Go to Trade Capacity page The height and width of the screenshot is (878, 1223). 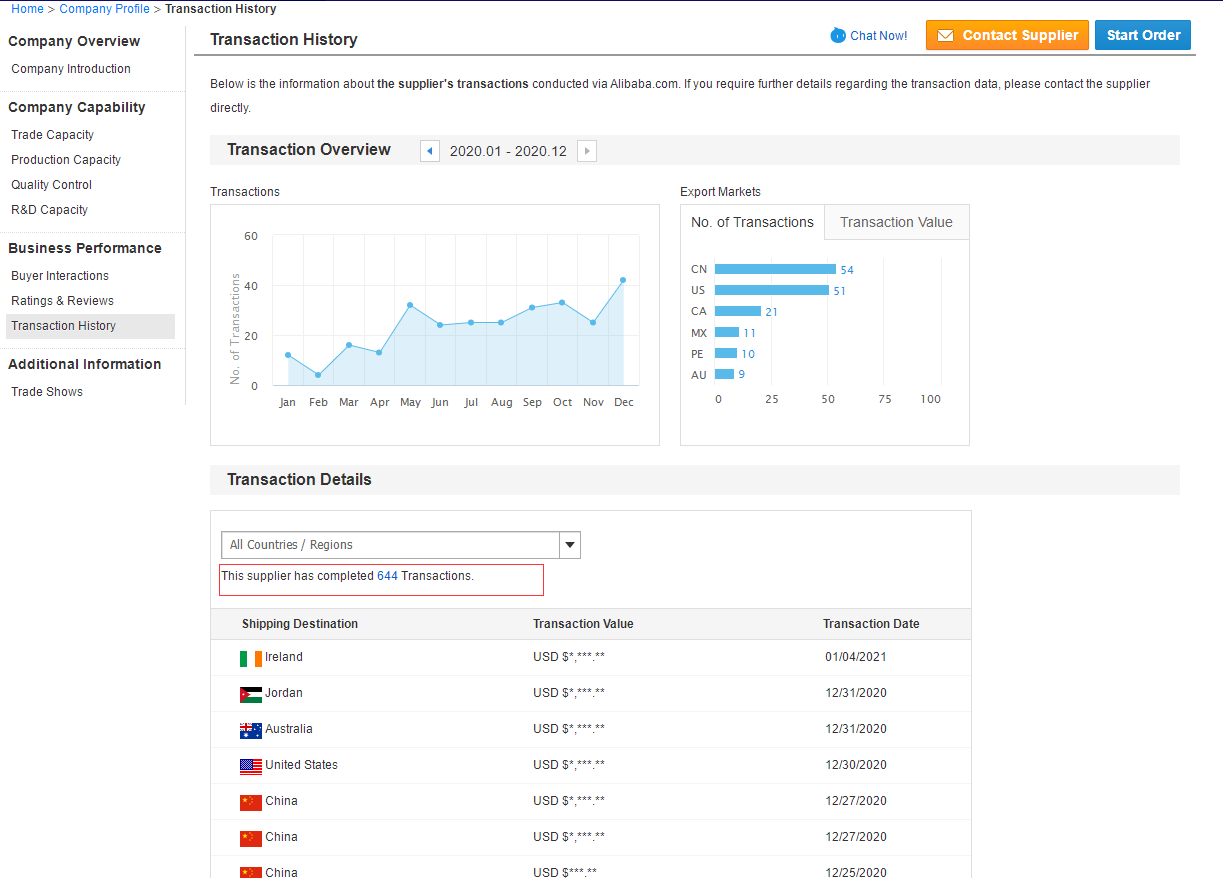click(52, 135)
